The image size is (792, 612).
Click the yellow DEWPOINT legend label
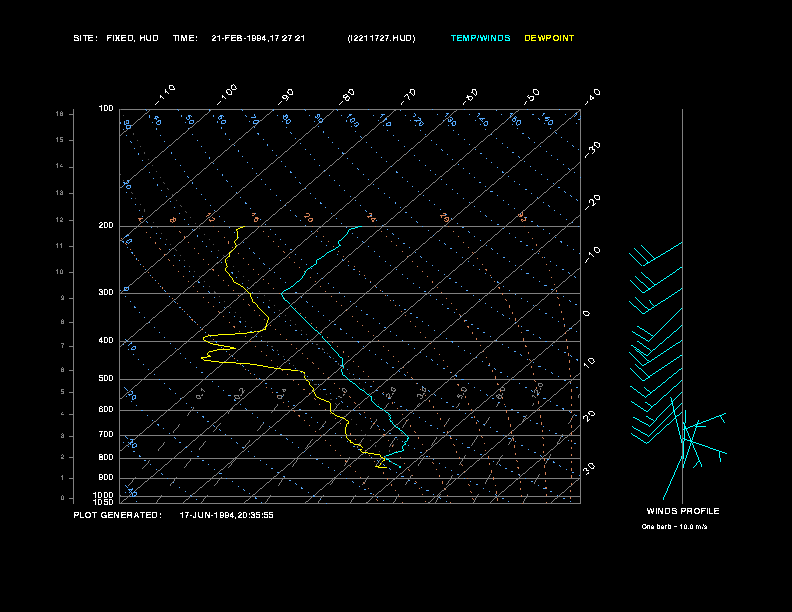coord(549,38)
